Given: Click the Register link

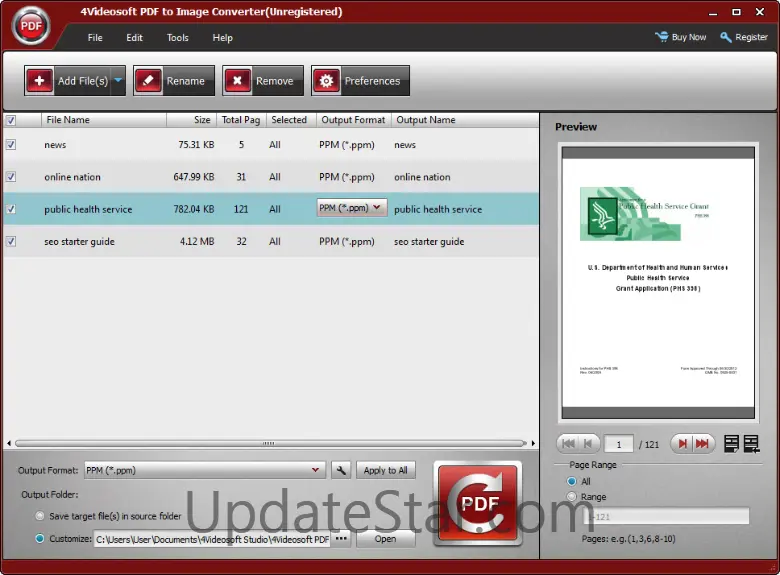Looking at the screenshot, I should (751, 37).
